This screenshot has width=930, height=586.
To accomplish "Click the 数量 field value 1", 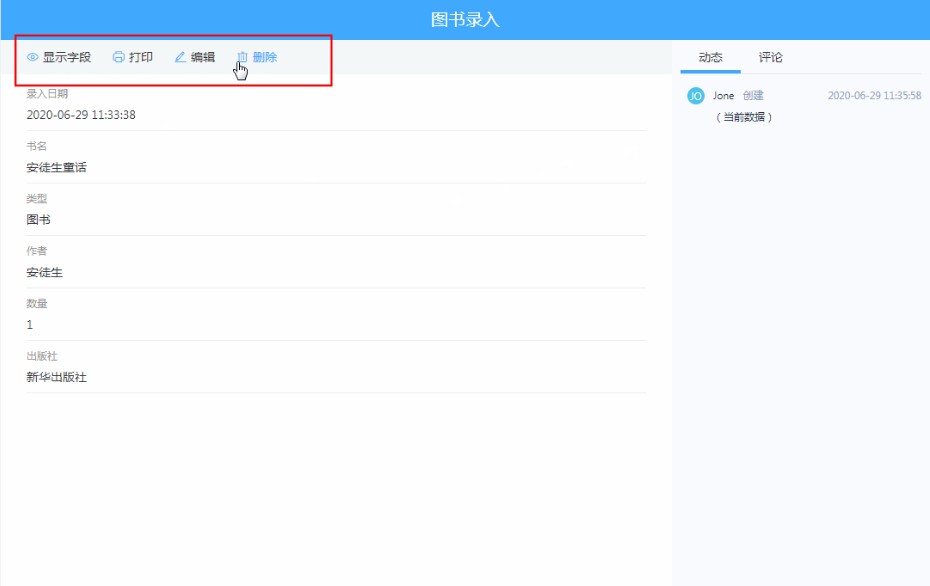I will [x=30, y=325].
